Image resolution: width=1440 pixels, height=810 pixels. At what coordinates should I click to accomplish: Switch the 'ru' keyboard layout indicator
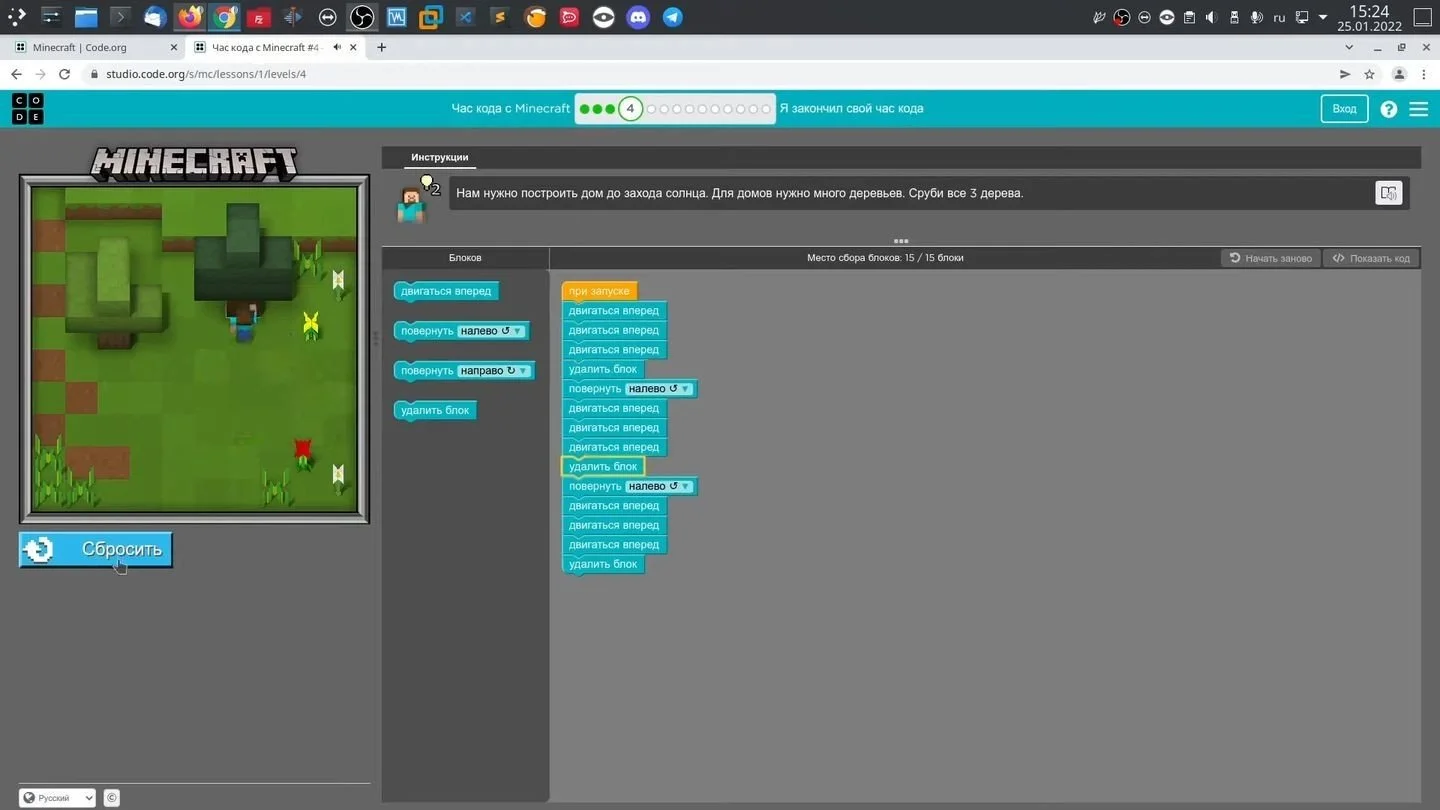click(1279, 17)
